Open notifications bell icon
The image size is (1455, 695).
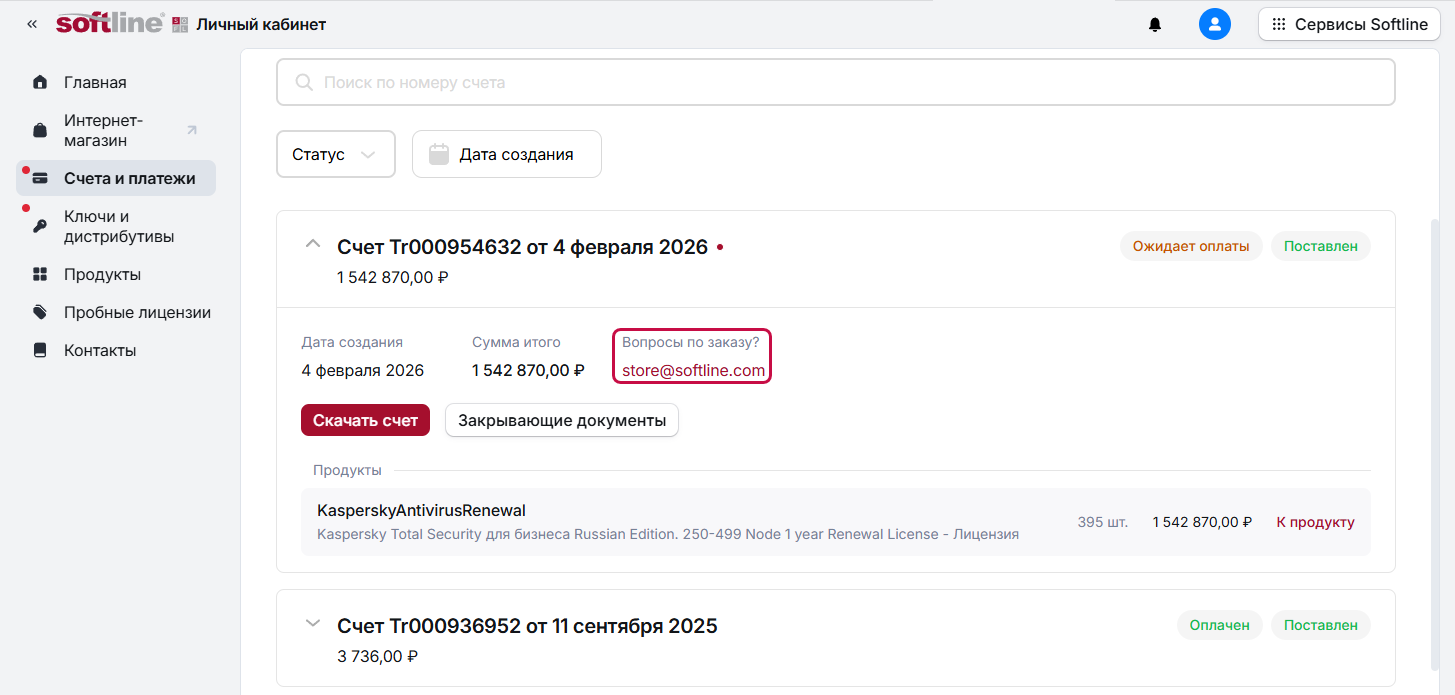pos(1155,25)
